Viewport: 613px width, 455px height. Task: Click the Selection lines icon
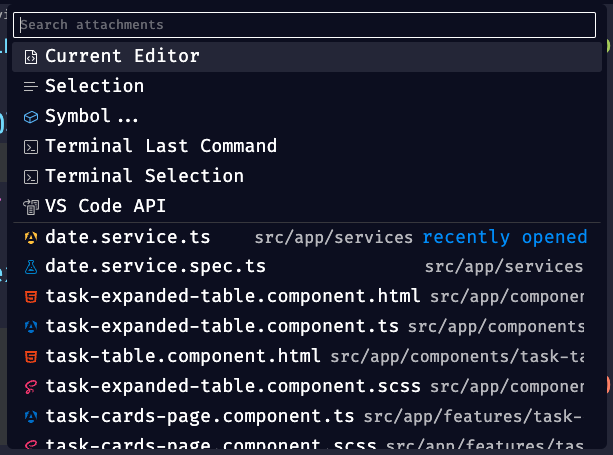tap(31, 87)
